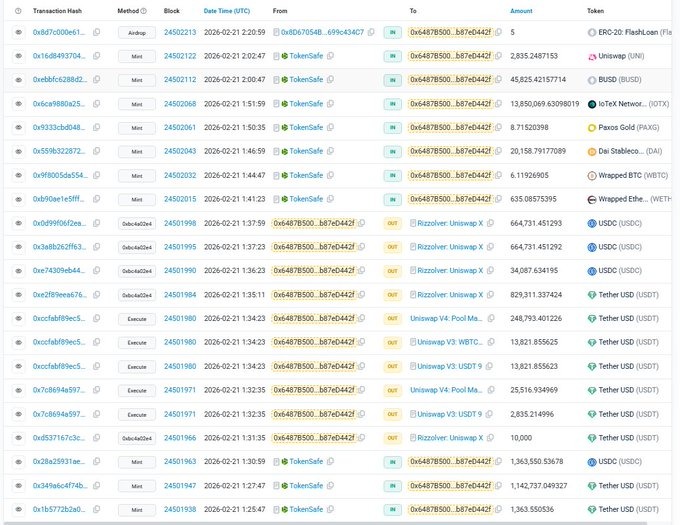Preview transaction 0x0d99f06f2ea eye icon
The width and height of the screenshot is (680, 525).
19,223
